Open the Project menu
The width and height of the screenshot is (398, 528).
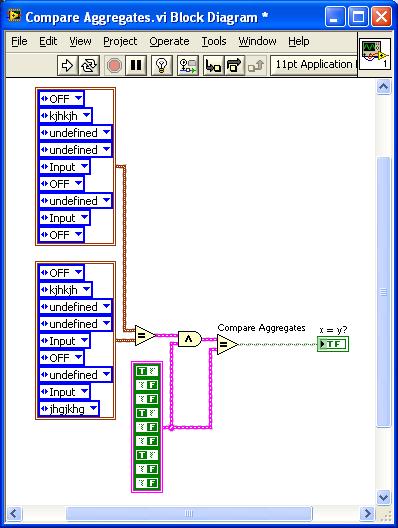120,41
